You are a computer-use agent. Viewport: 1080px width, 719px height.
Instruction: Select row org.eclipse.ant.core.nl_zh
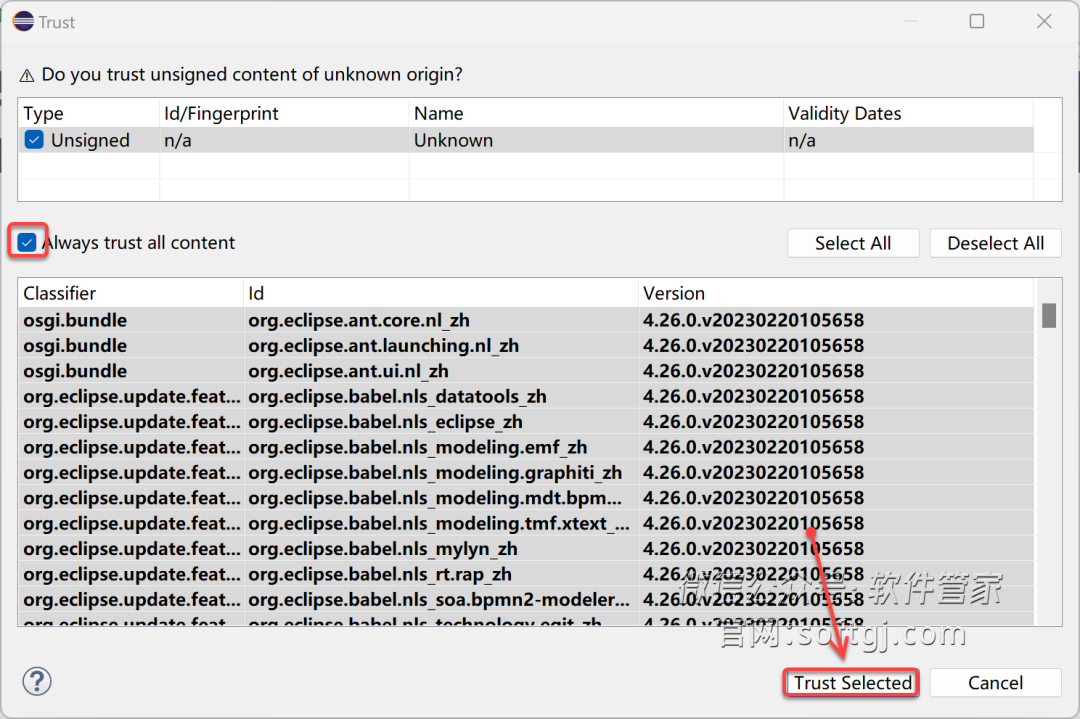(526, 320)
